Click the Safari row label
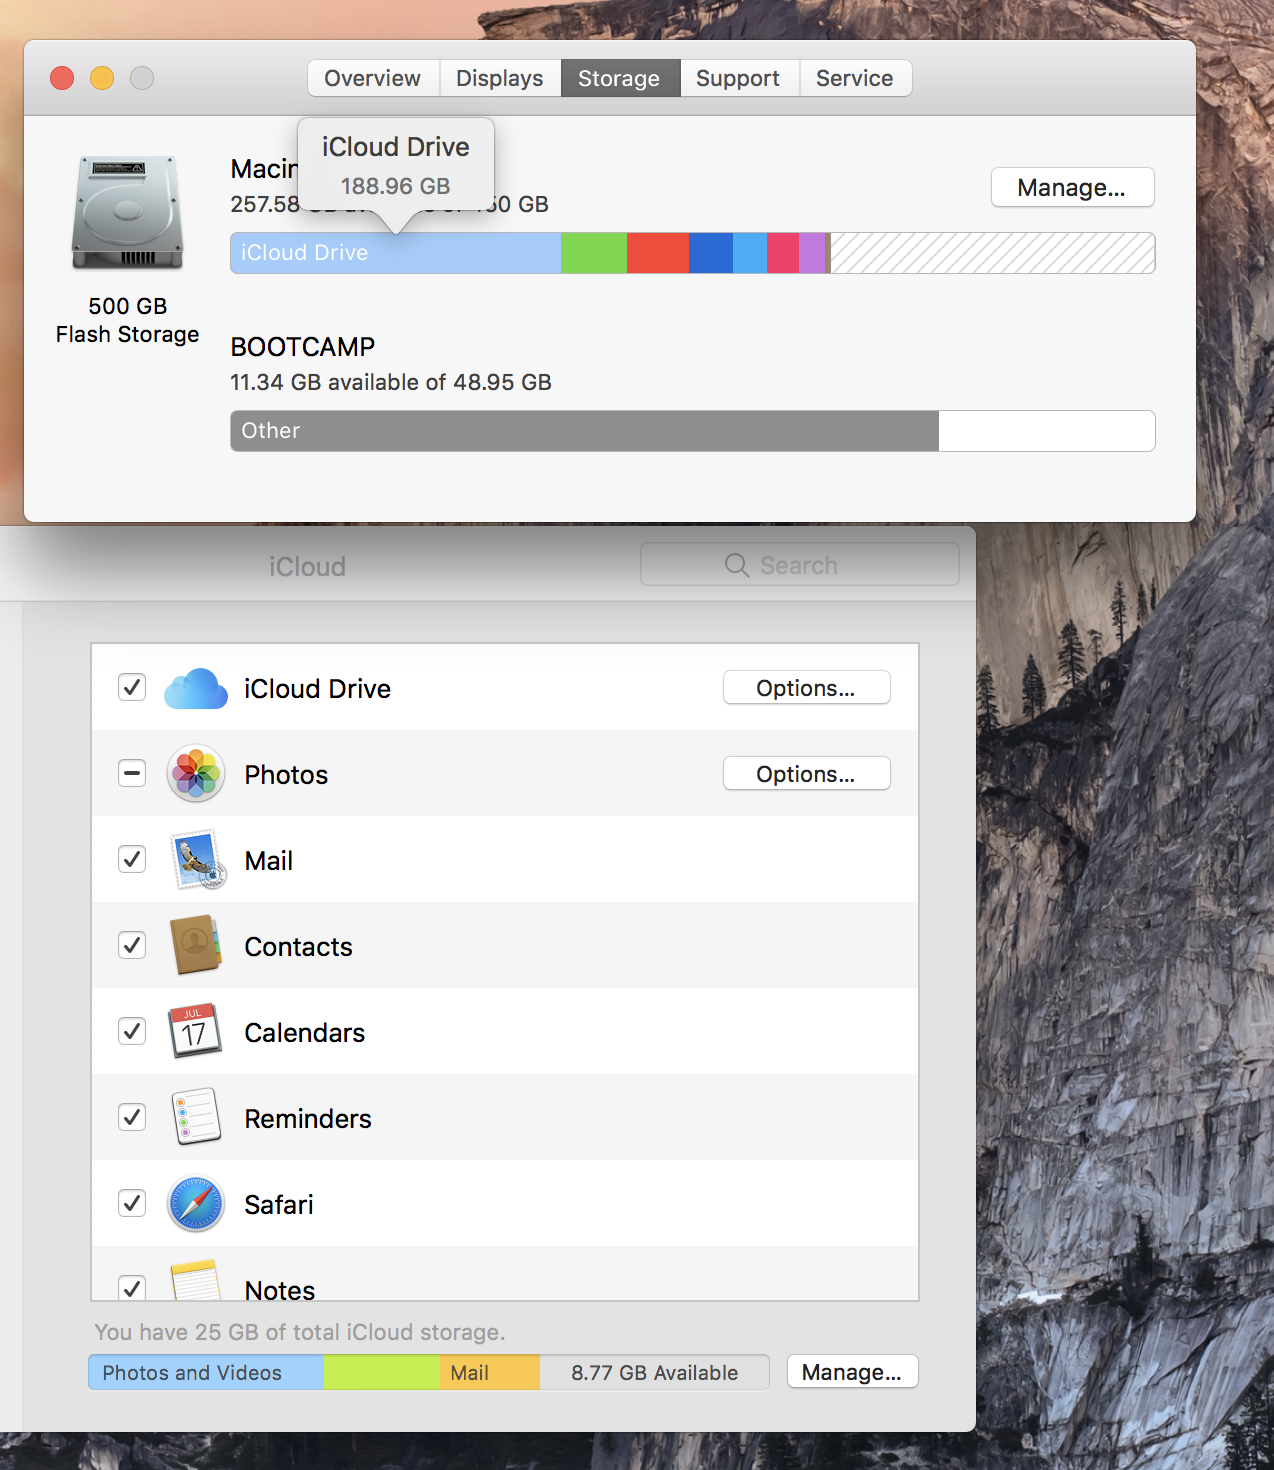The height and width of the screenshot is (1470, 1274). 279,1205
